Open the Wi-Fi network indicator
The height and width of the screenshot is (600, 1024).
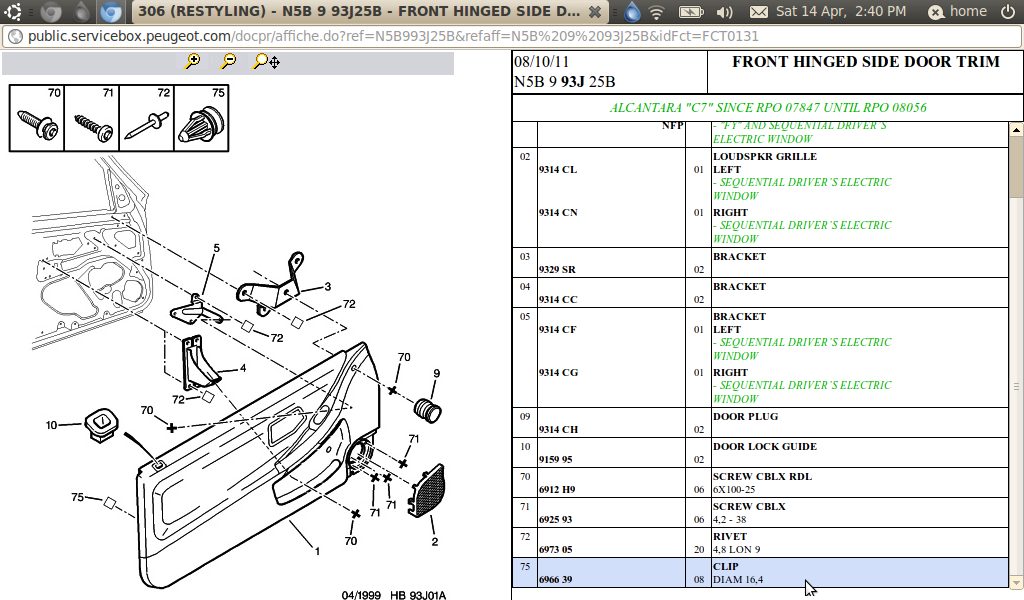[657, 12]
